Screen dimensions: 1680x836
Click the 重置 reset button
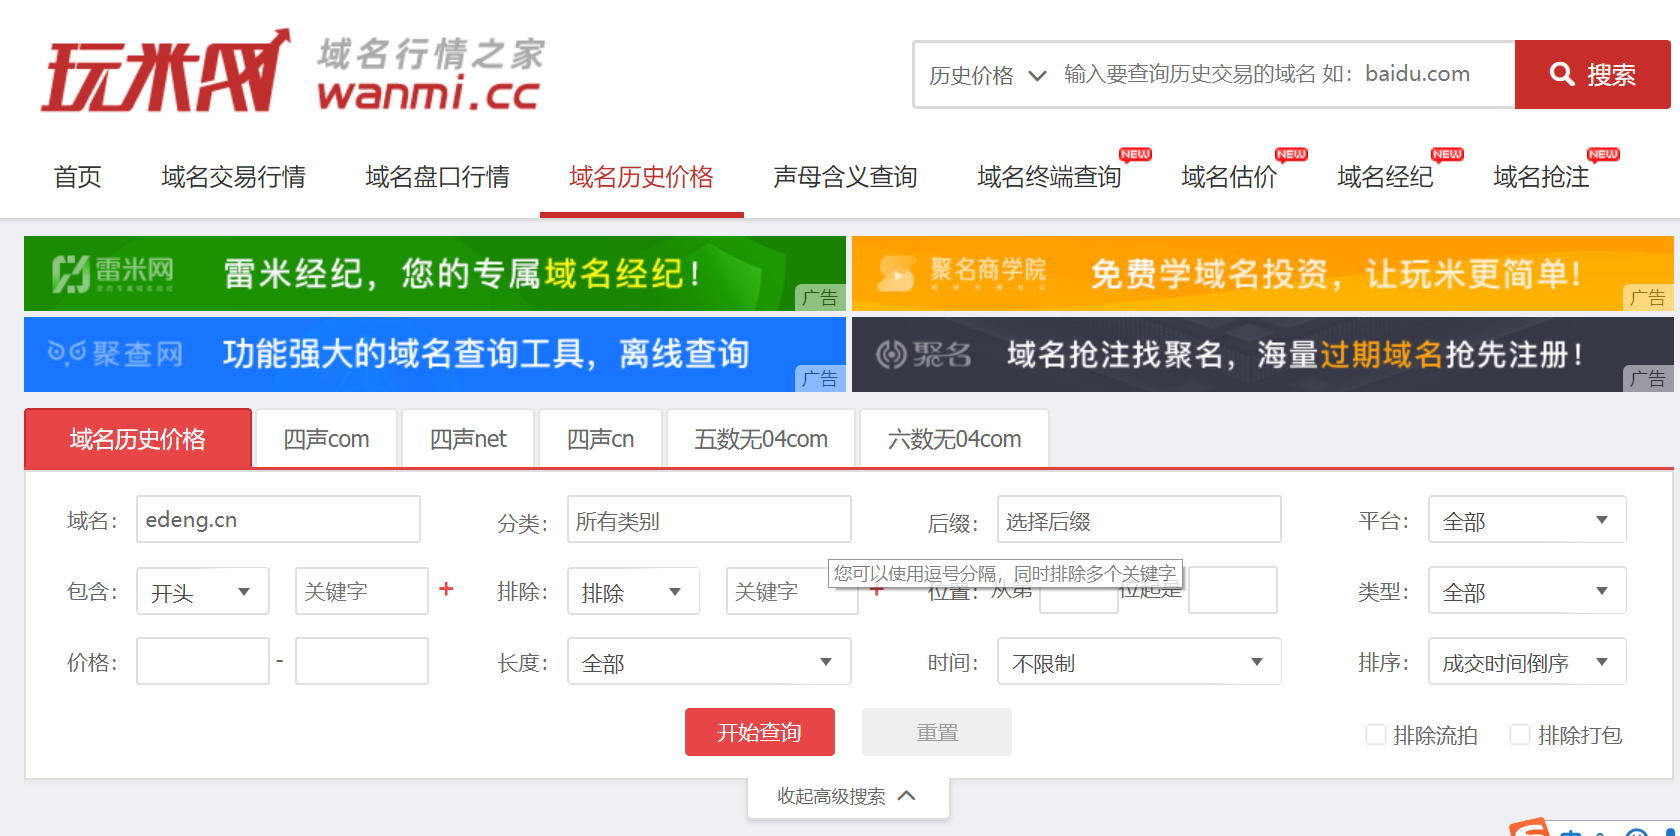click(937, 733)
